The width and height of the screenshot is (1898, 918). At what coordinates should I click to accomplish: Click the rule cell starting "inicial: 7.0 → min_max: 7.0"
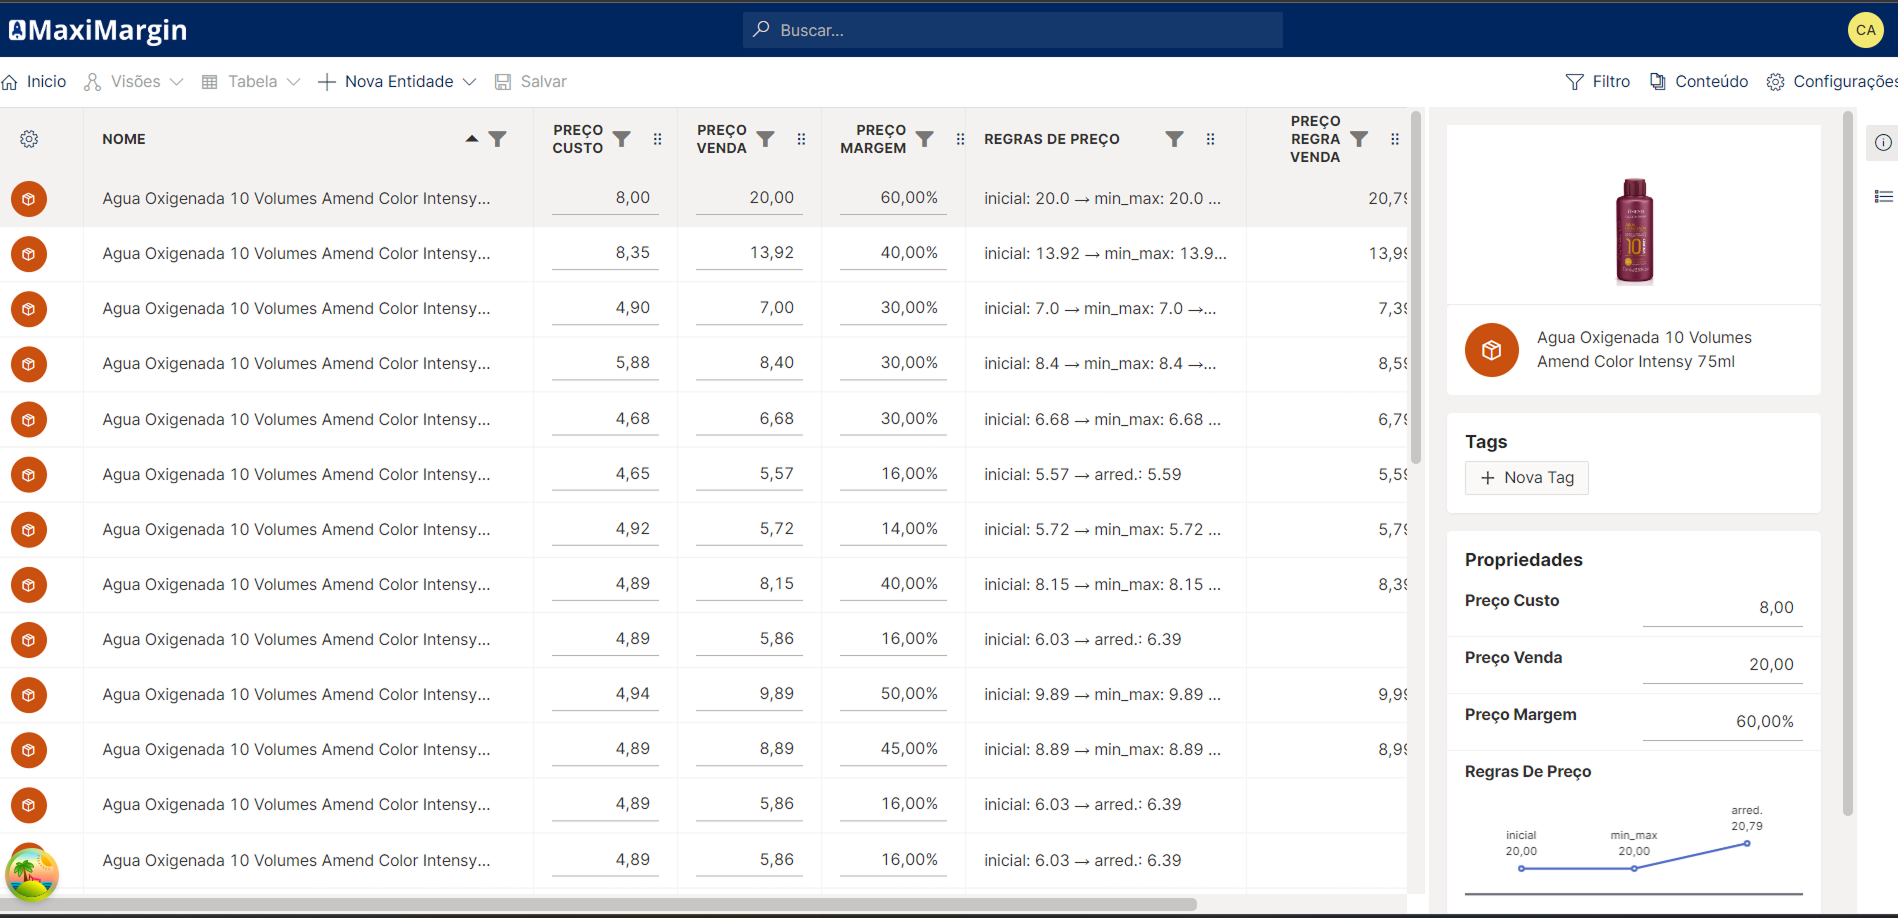[x=1100, y=309]
